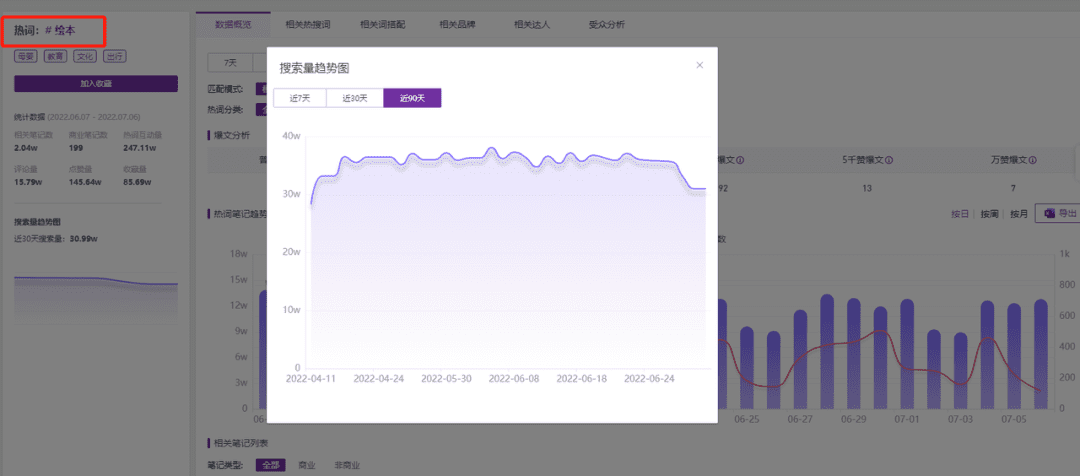
Task: Close the 搜索量趋势图 popup
Action: coord(699,65)
